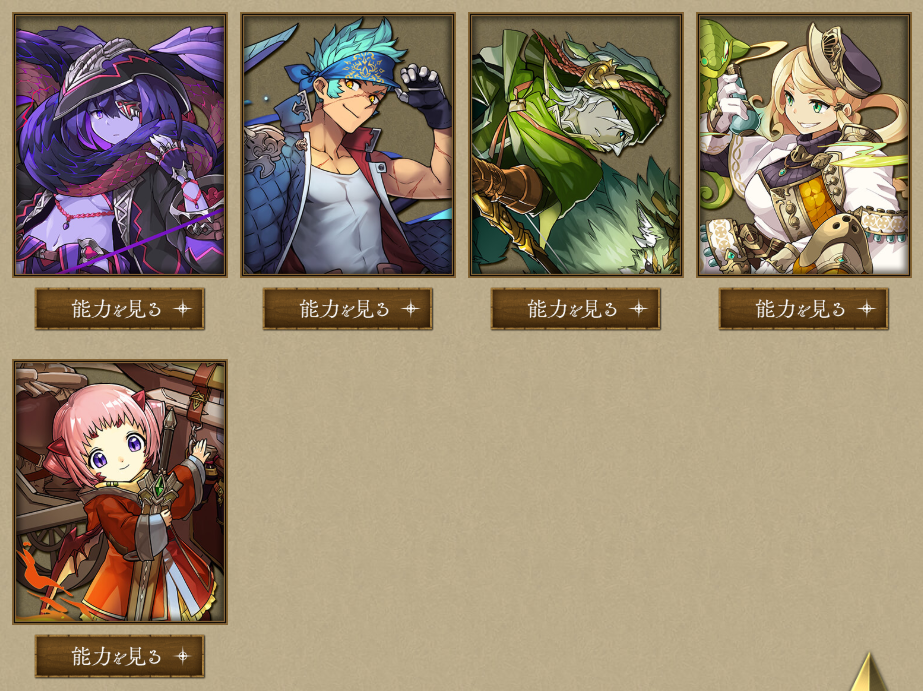Open the green-robed hooded archer card
This screenshot has height=691, width=923.
[x=576, y=145]
